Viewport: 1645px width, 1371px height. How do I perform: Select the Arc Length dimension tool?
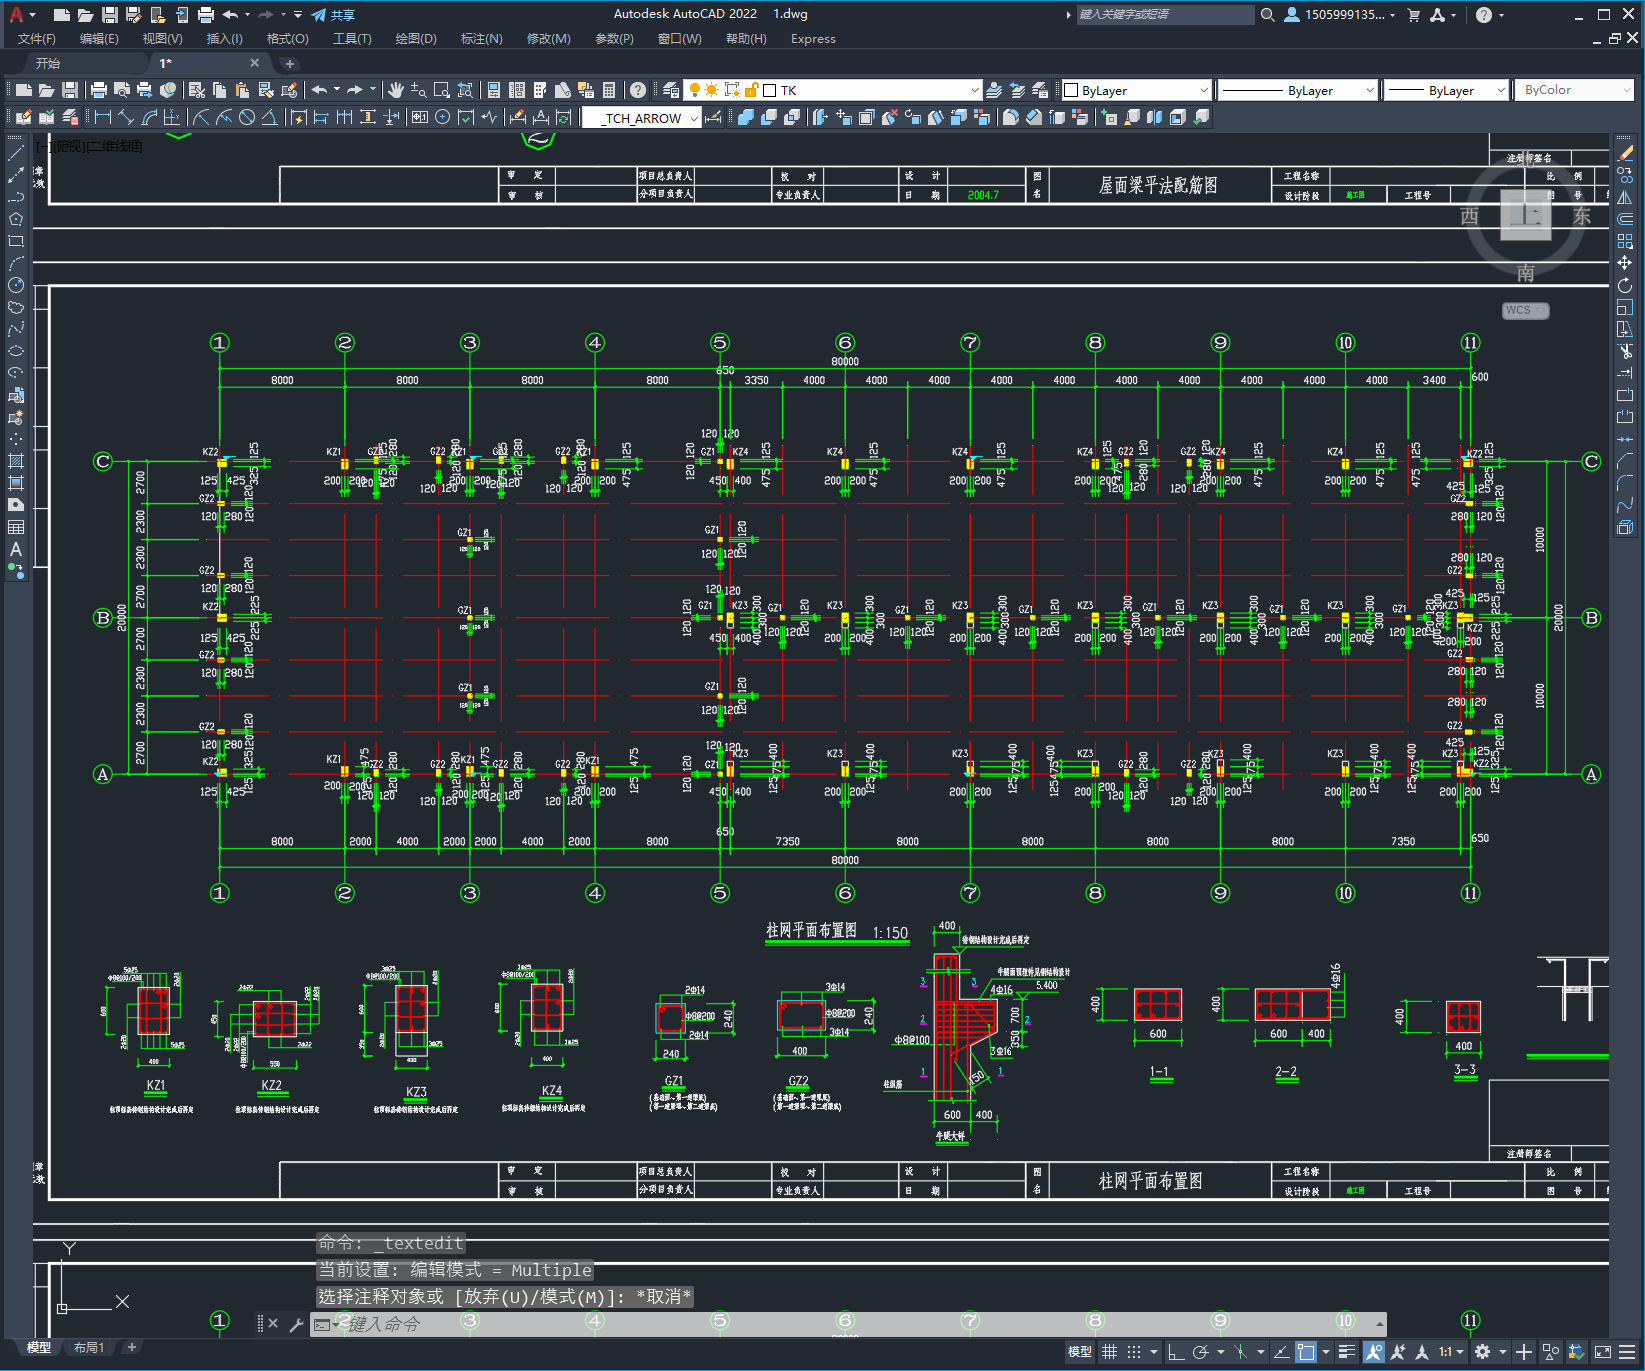pos(149,117)
